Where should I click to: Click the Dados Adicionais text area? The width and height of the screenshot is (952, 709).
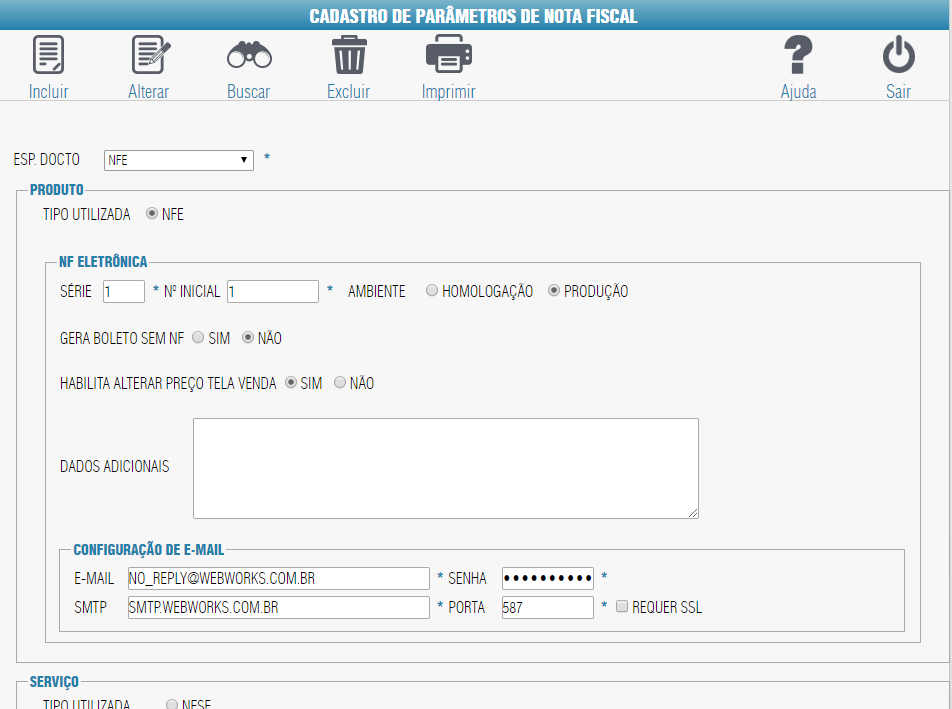(446, 468)
